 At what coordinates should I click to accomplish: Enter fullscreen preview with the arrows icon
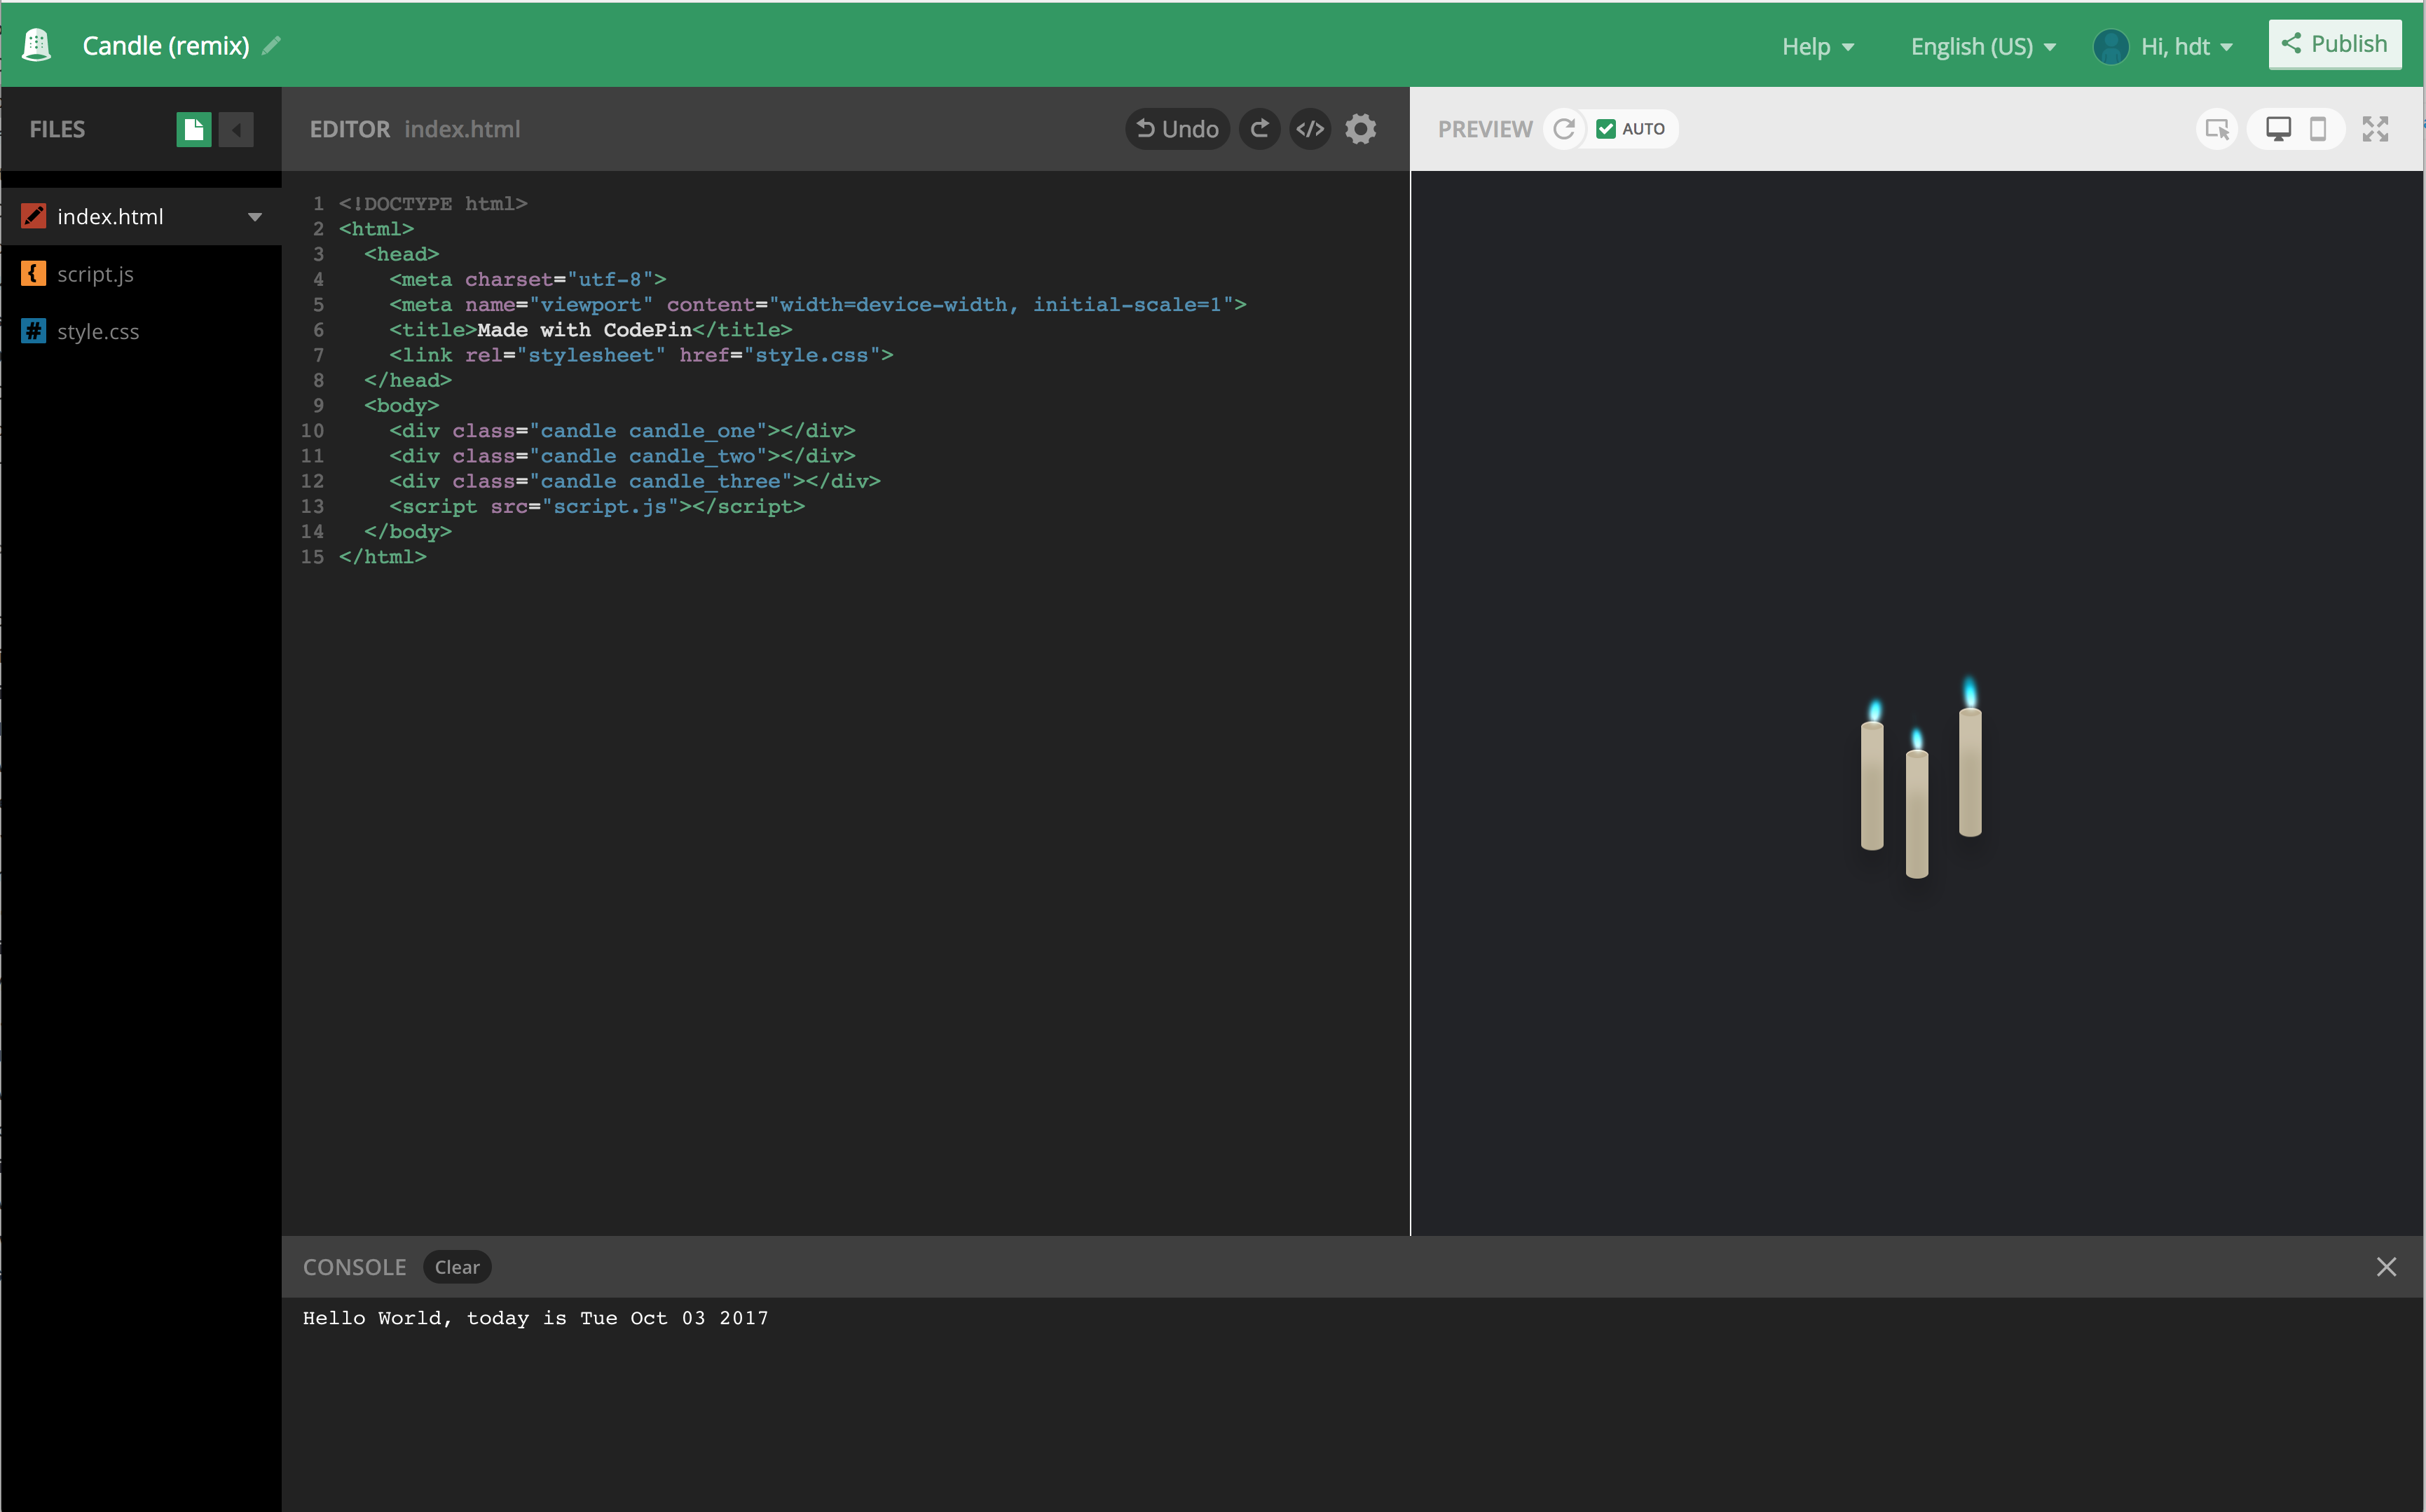coord(2376,128)
